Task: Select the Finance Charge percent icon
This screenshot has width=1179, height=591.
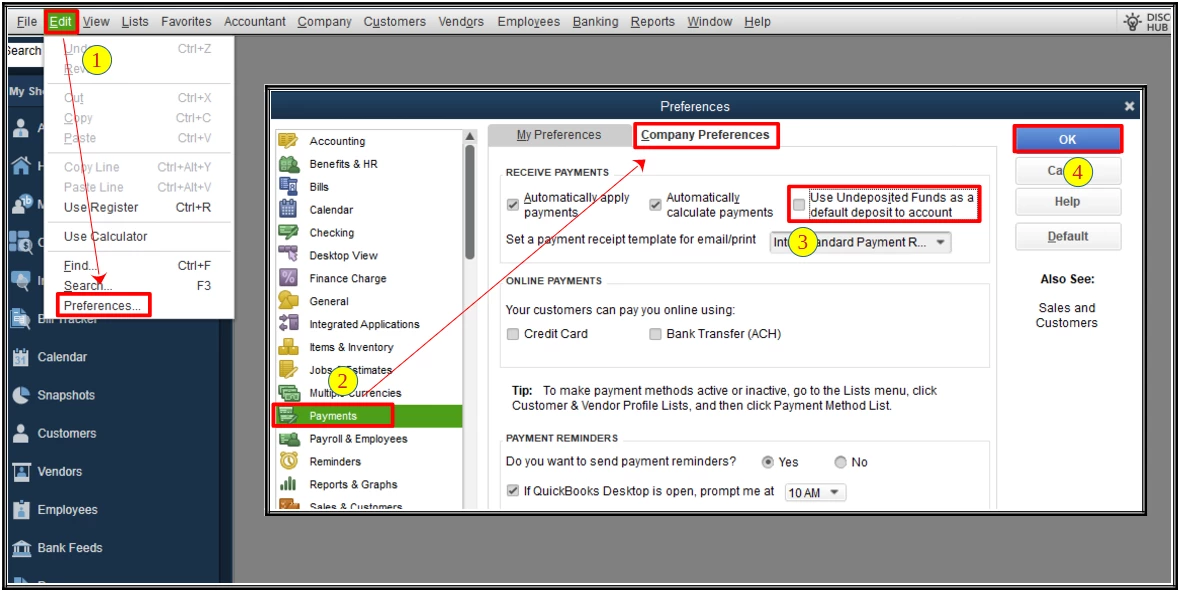Action: [289, 278]
